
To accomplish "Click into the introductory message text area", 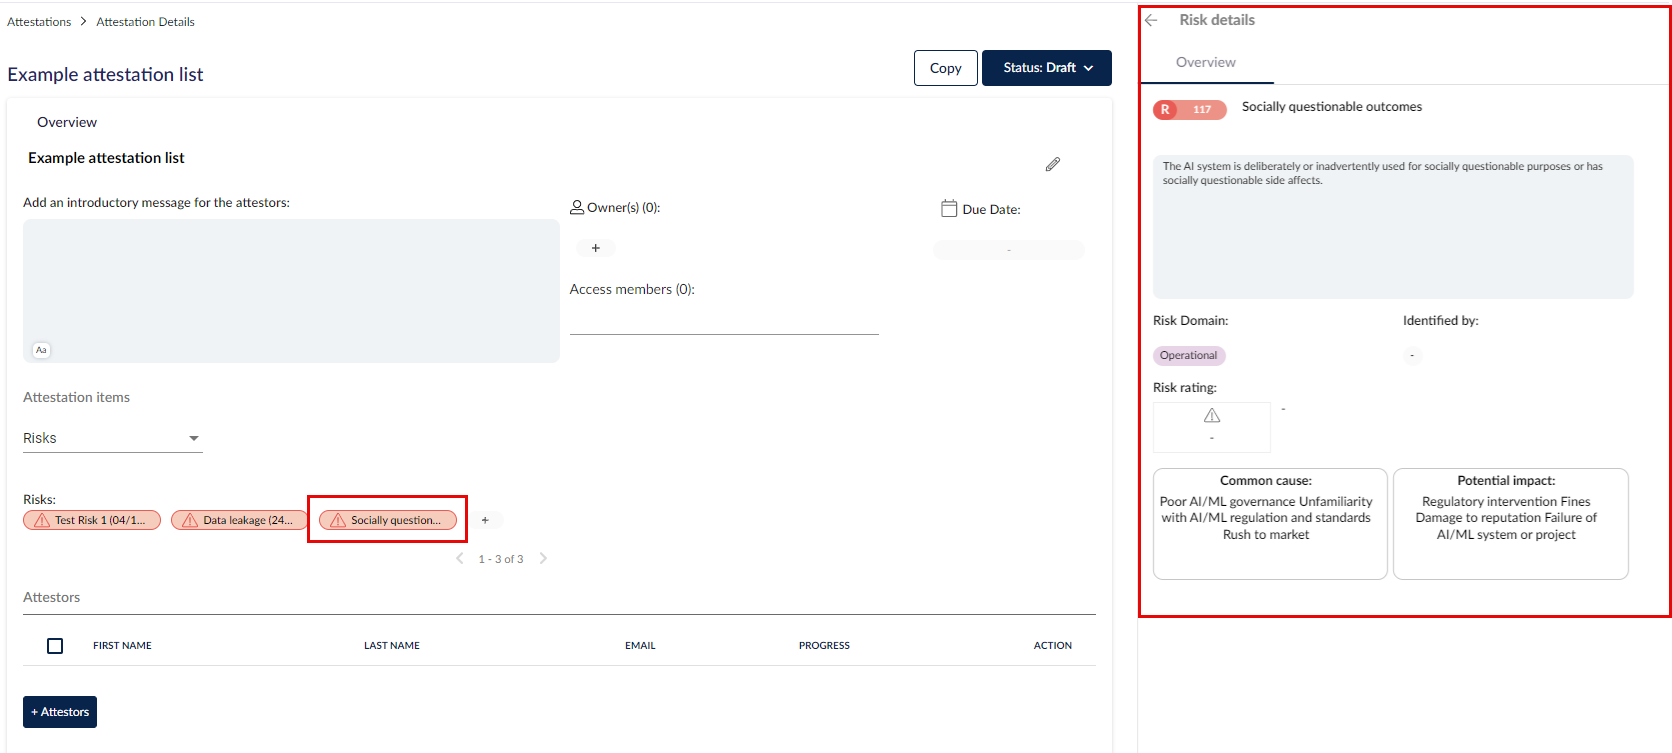I will pyautogui.click(x=291, y=291).
